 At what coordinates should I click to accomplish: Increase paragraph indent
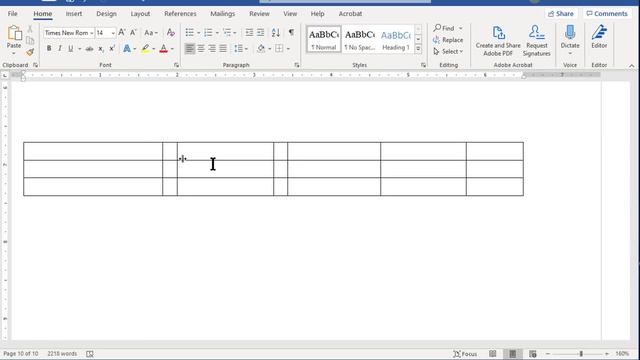[x=260, y=33]
